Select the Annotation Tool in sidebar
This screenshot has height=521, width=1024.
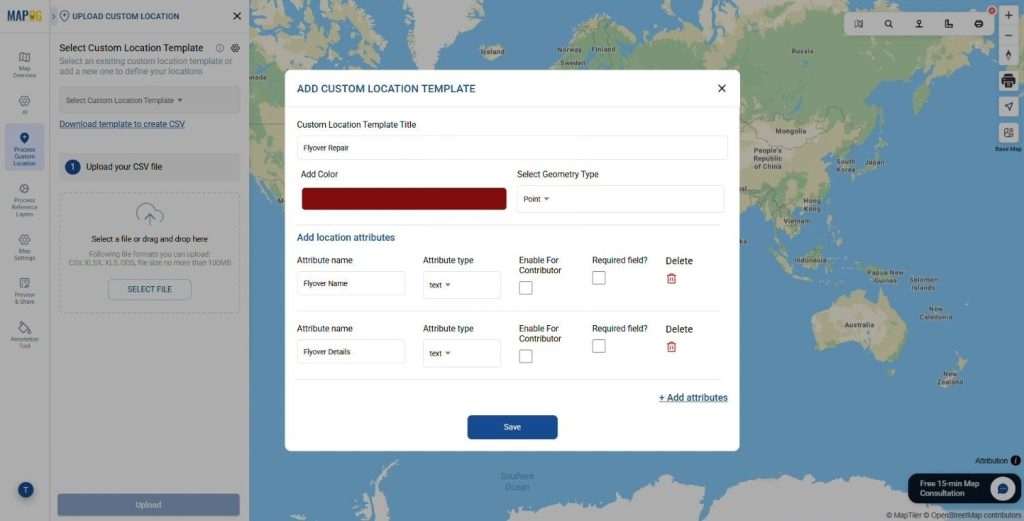point(24,334)
